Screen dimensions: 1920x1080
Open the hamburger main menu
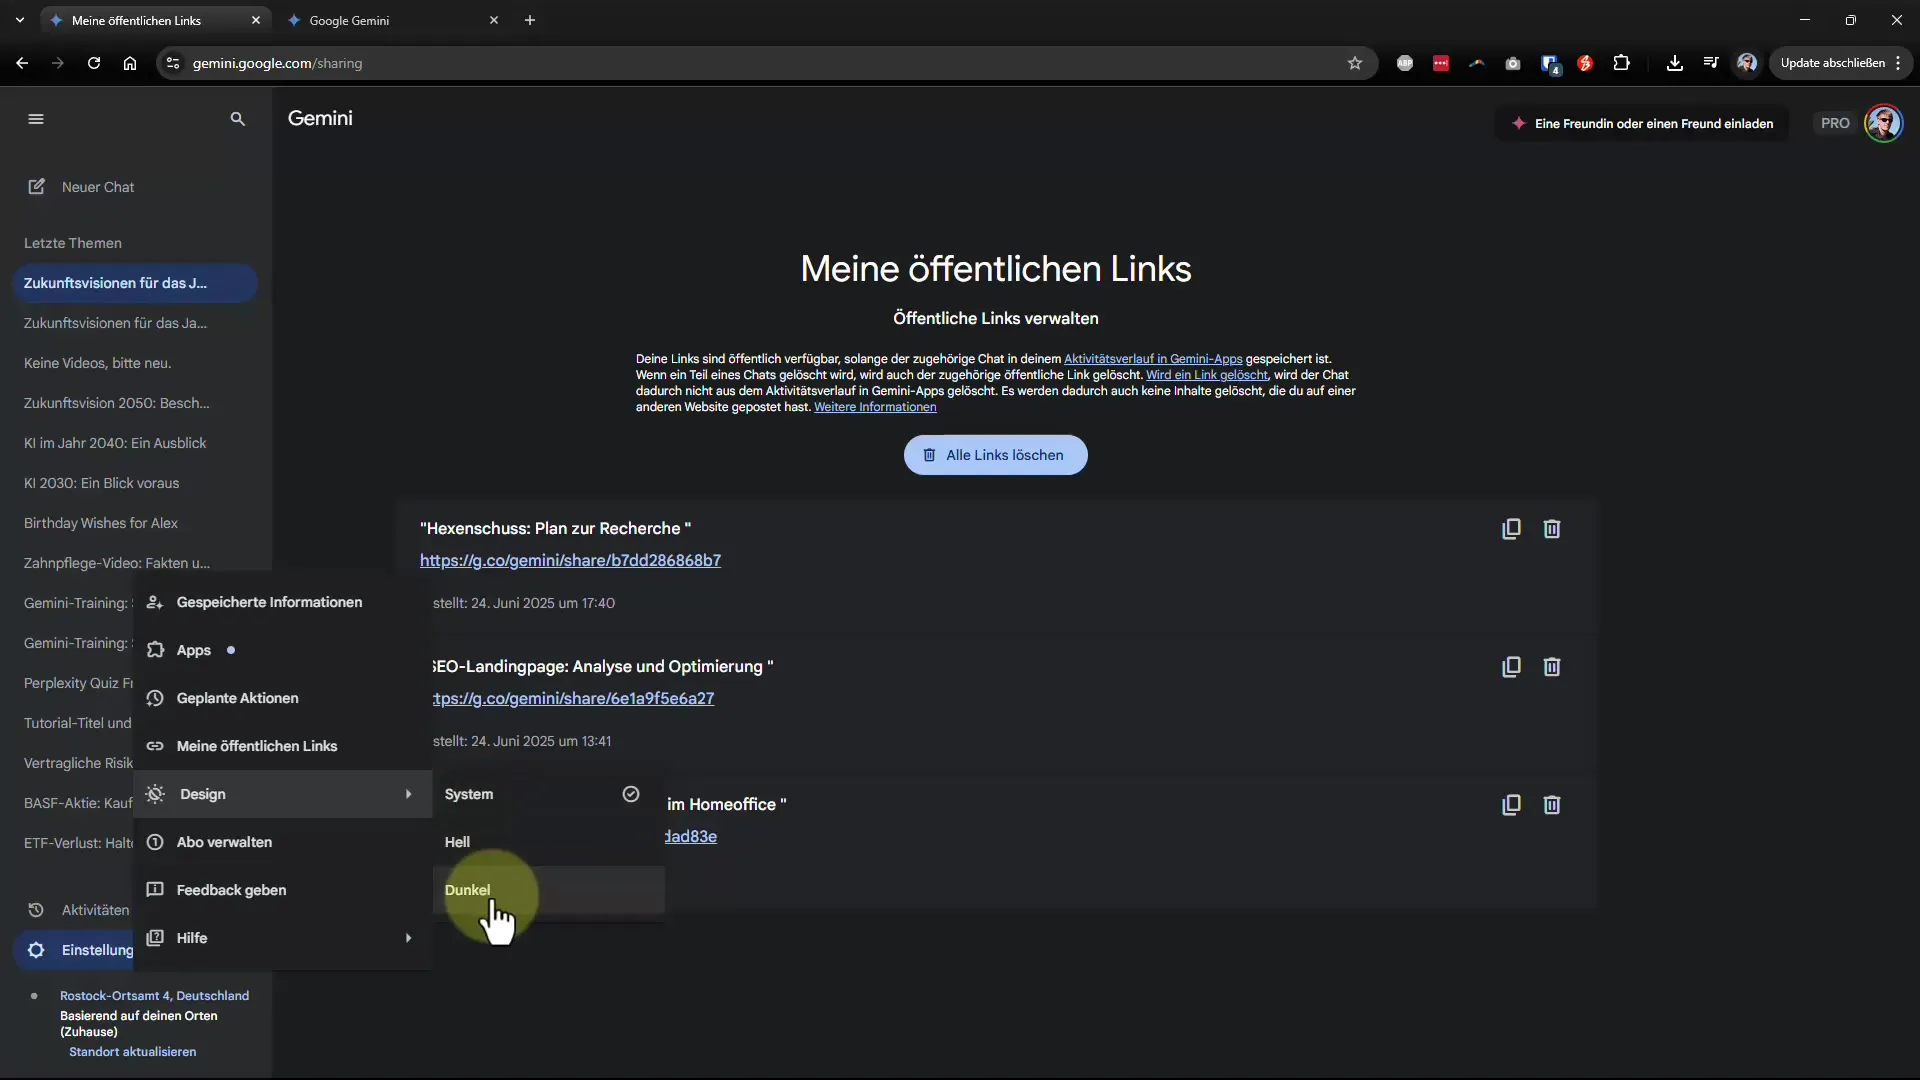pyautogui.click(x=36, y=119)
